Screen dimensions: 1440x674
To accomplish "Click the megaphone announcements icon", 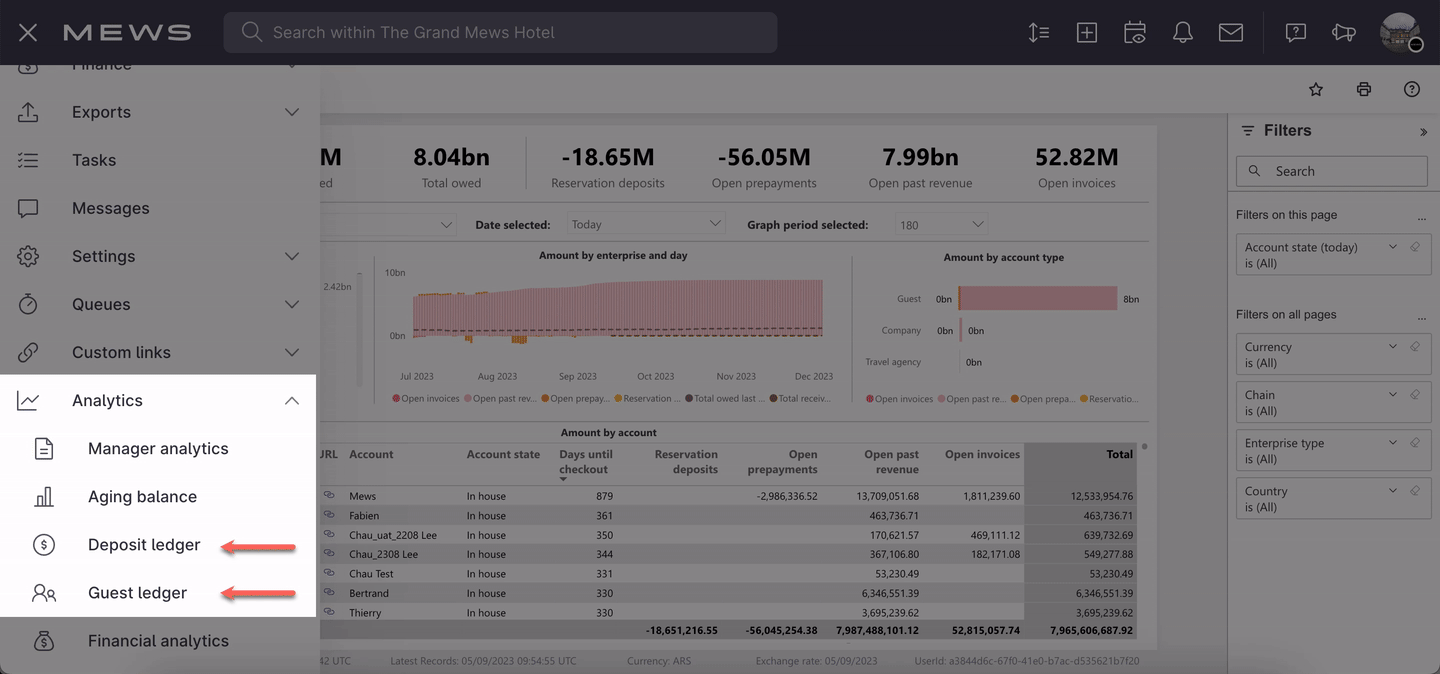I will [x=1344, y=33].
